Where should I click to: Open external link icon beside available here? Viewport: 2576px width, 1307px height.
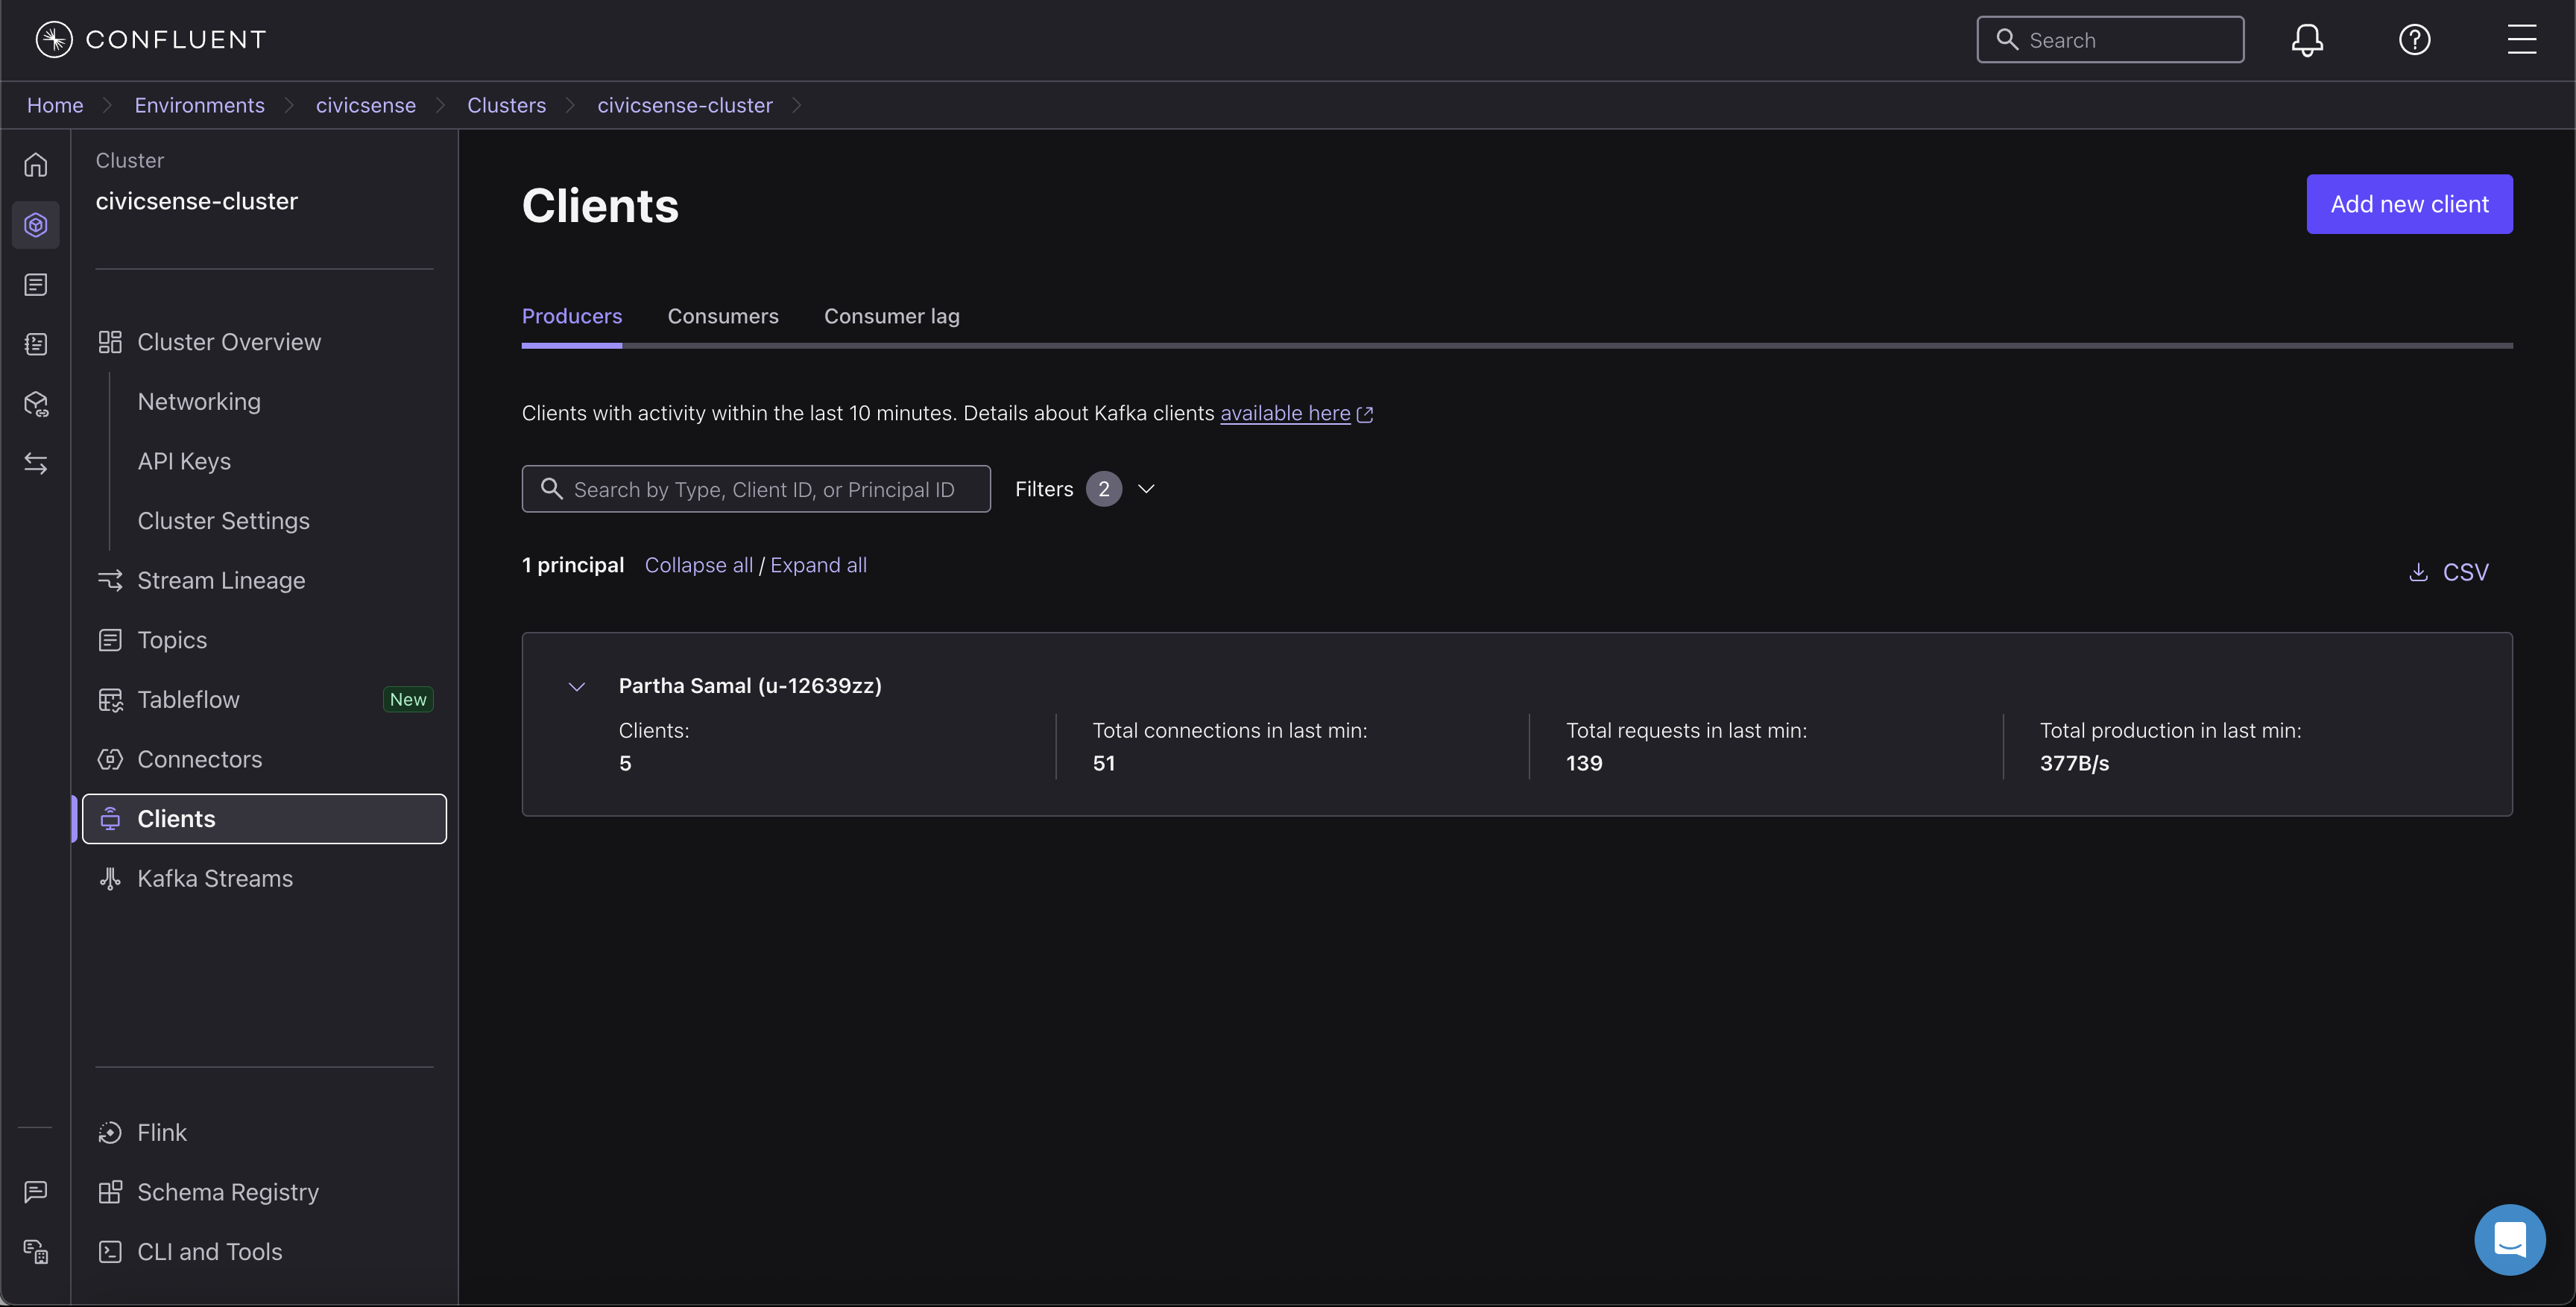(x=1365, y=414)
